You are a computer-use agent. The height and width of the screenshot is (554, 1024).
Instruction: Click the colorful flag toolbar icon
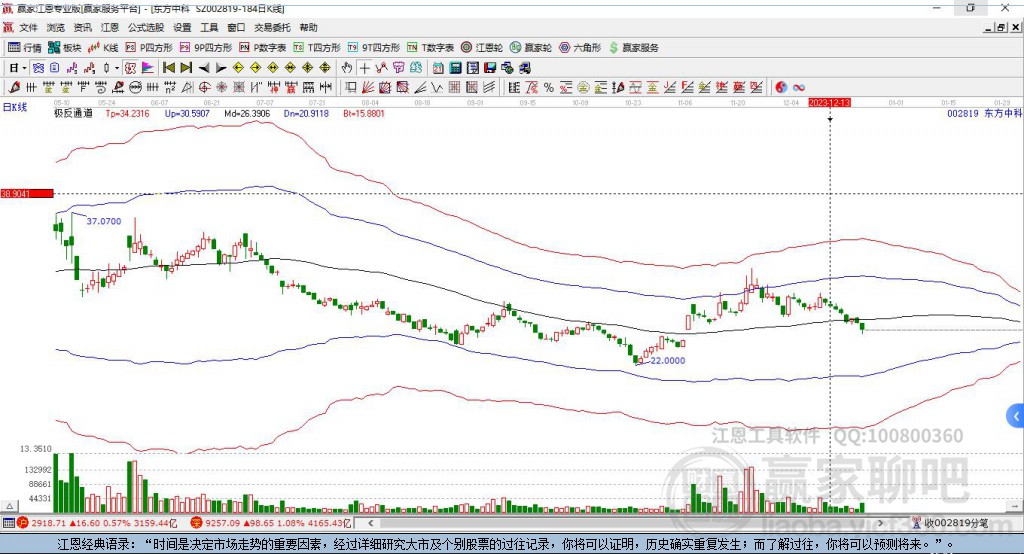coord(148,68)
